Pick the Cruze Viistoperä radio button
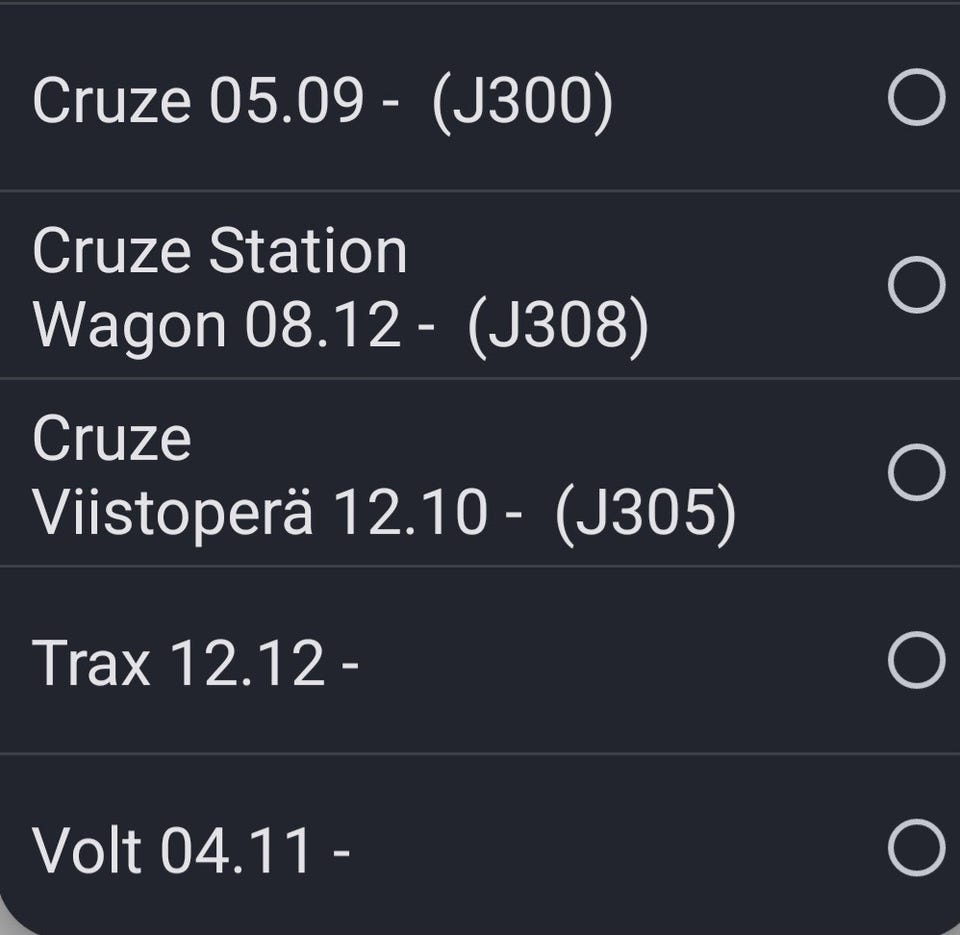This screenshot has width=960, height=935. pyautogui.click(x=915, y=472)
